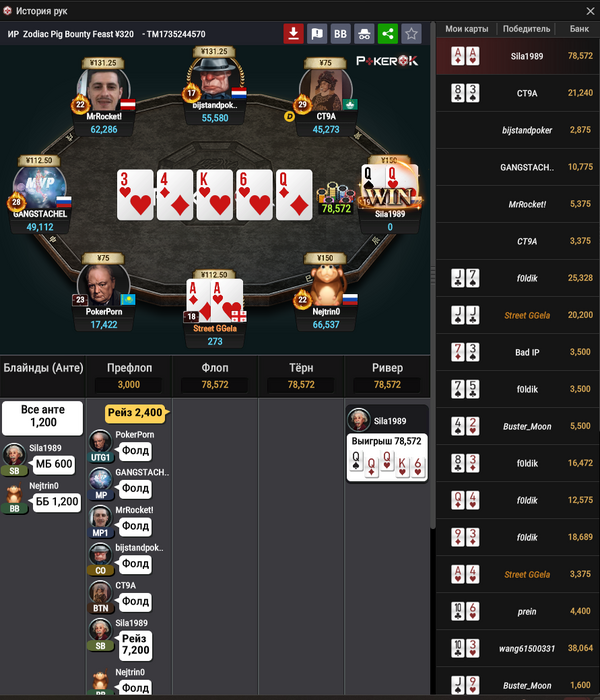Viewport: 600px width, 700px height.
Task: Click the PokerPorn player avatar
Action: point(104,285)
